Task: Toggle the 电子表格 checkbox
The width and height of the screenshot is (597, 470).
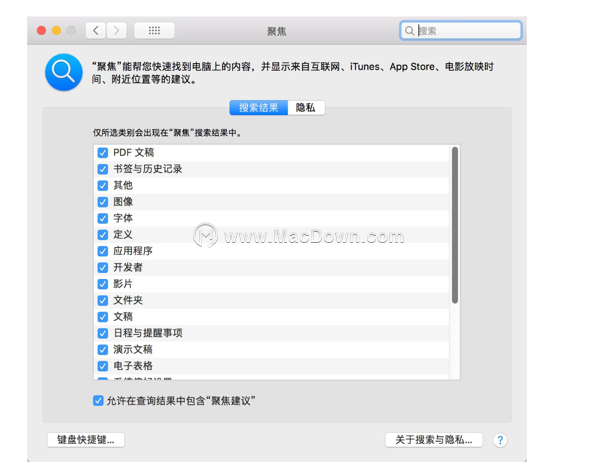Action: 103,366
